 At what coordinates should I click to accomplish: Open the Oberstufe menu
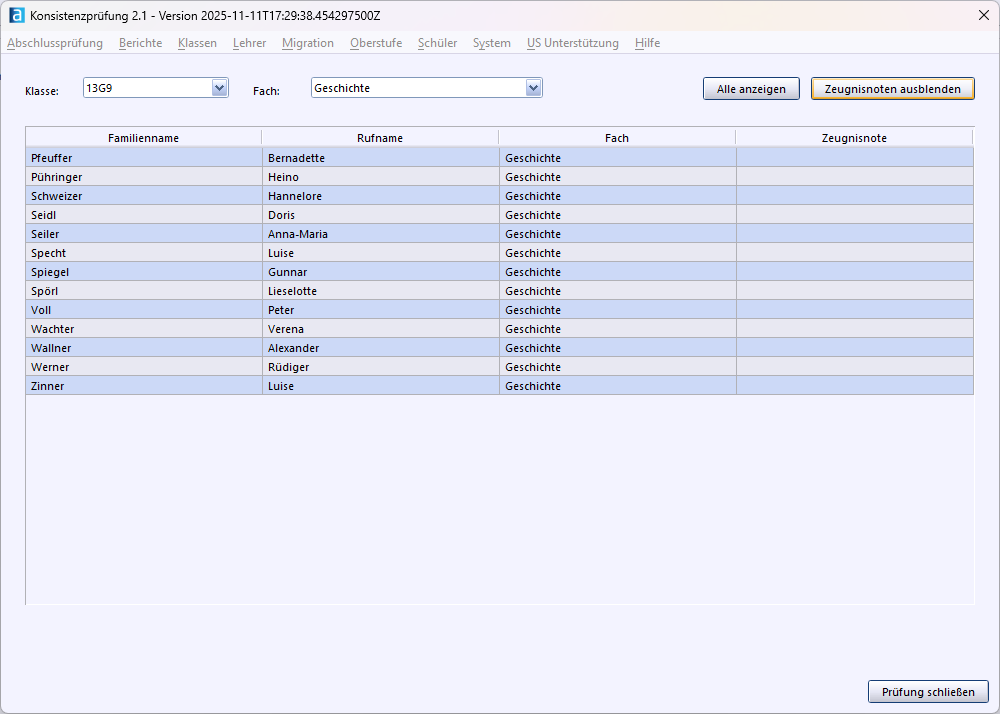(376, 43)
